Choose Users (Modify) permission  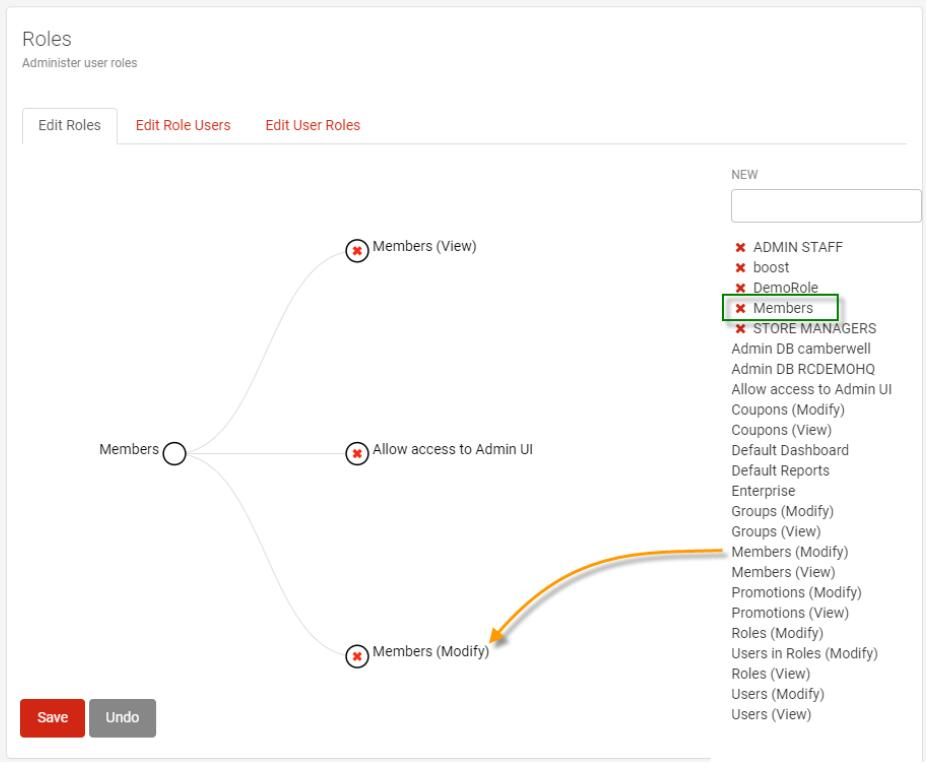click(777, 695)
